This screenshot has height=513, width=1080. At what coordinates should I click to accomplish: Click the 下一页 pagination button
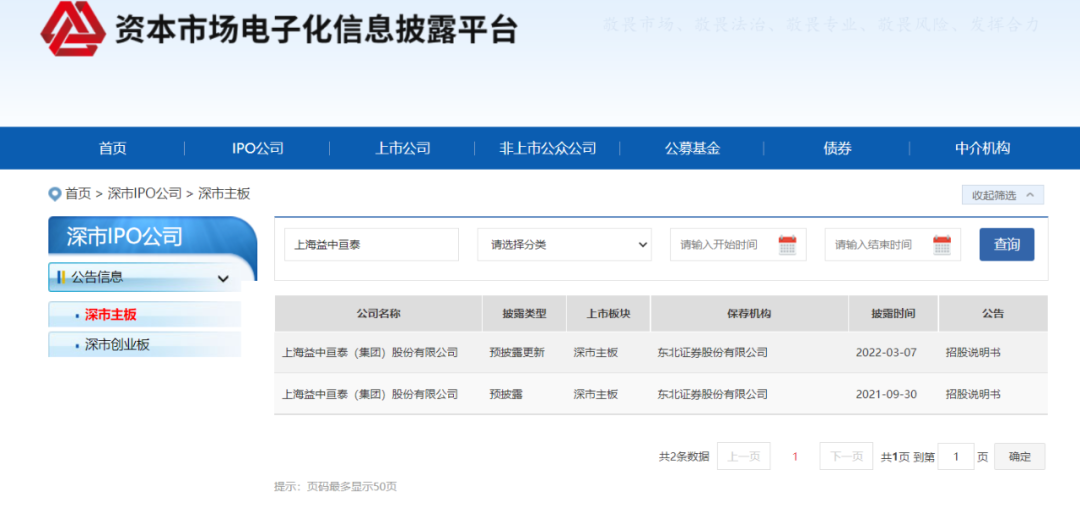(x=846, y=457)
